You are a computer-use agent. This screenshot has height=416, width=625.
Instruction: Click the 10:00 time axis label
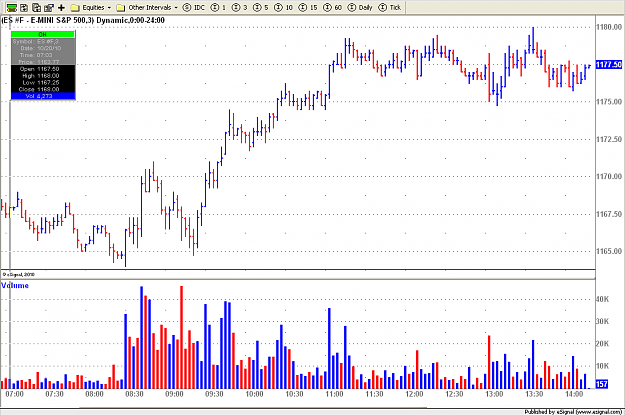(254, 394)
